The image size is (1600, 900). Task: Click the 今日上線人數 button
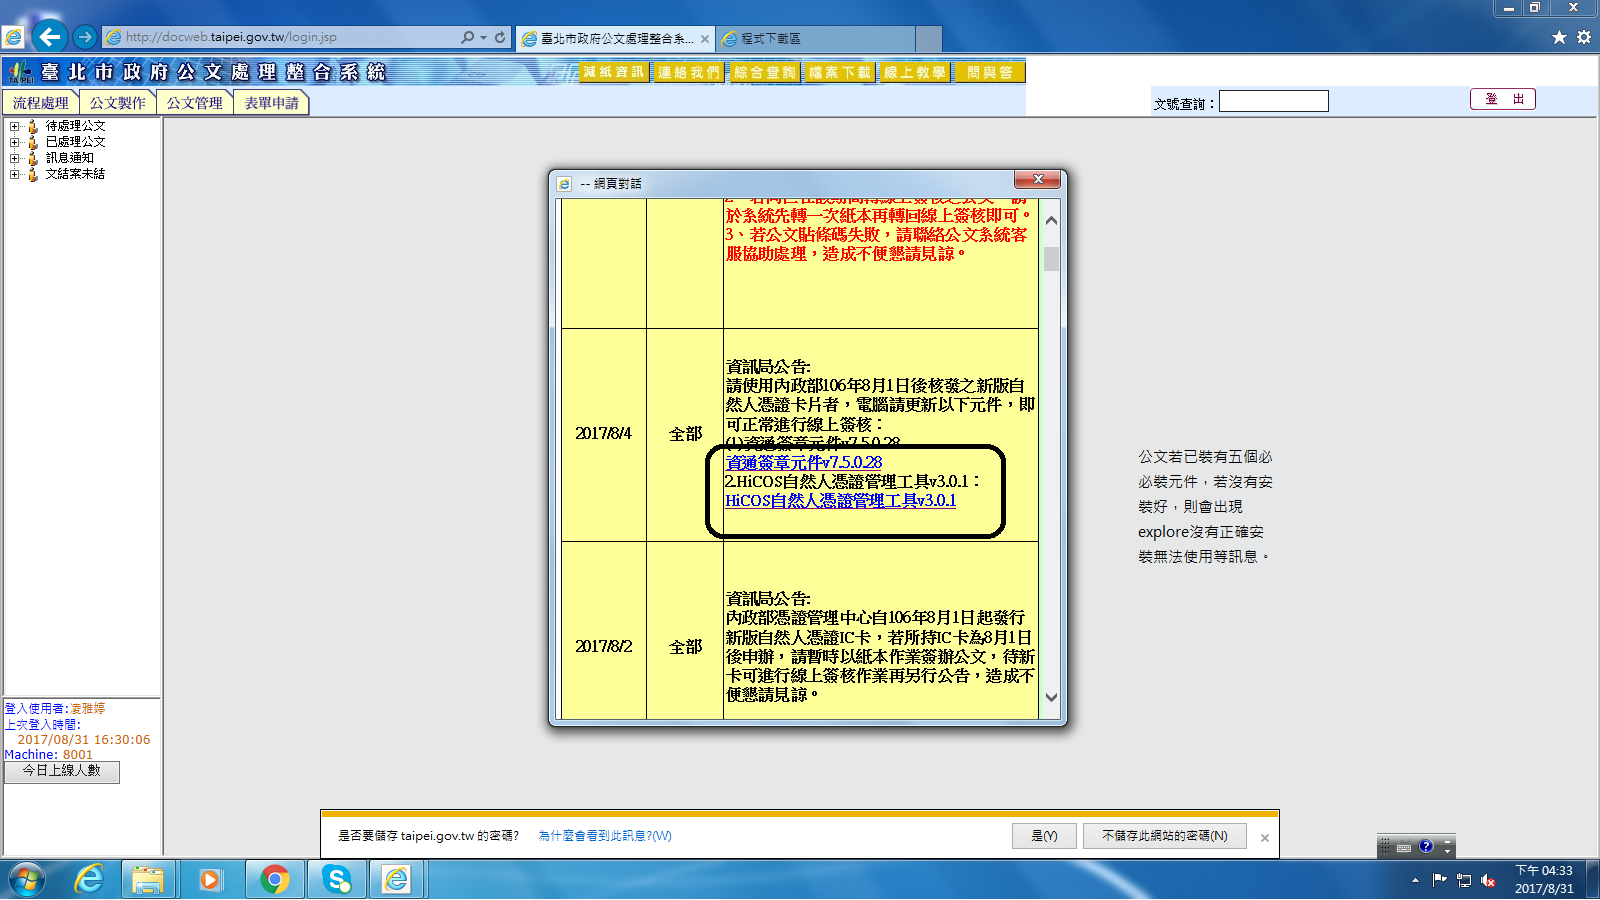pyautogui.click(x=62, y=771)
